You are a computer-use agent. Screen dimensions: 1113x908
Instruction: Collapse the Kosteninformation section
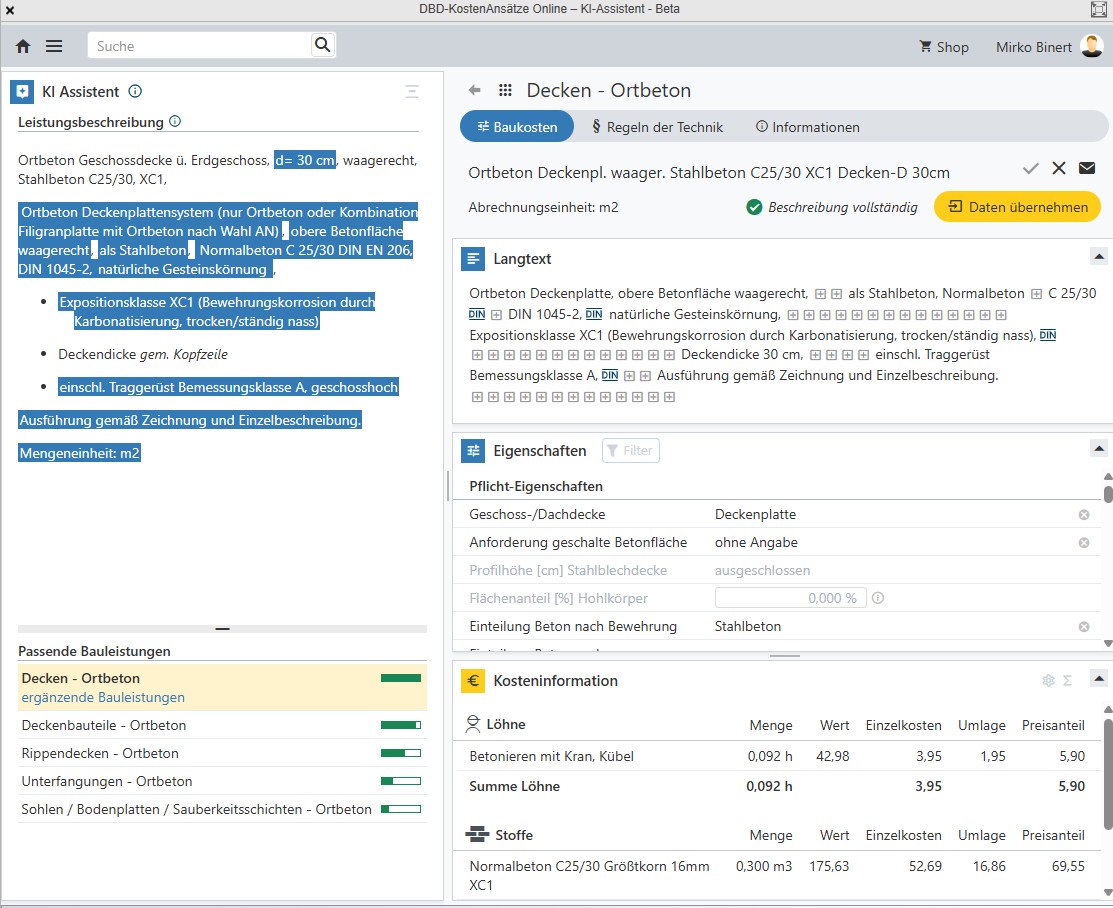pyautogui.click(x=1097, y=678)
